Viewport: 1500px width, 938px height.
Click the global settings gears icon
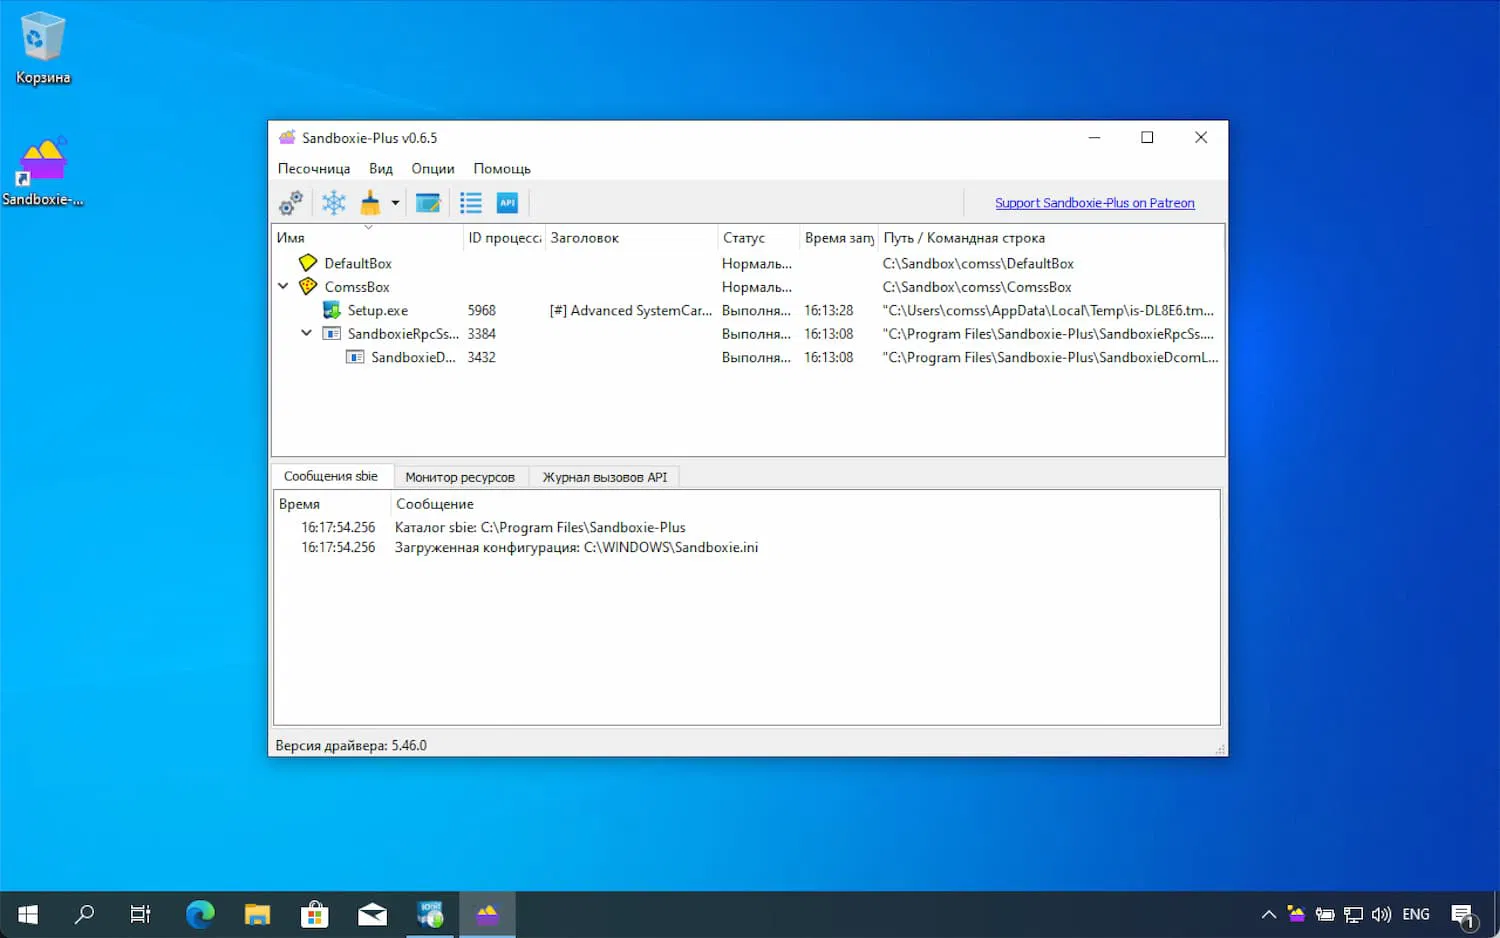(291, 203)
